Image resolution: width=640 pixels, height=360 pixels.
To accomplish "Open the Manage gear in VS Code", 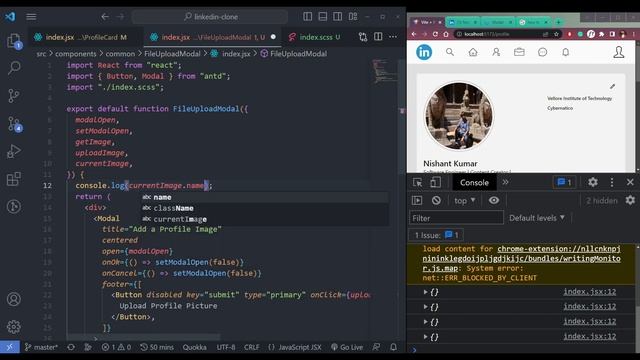I will [14, 327].
